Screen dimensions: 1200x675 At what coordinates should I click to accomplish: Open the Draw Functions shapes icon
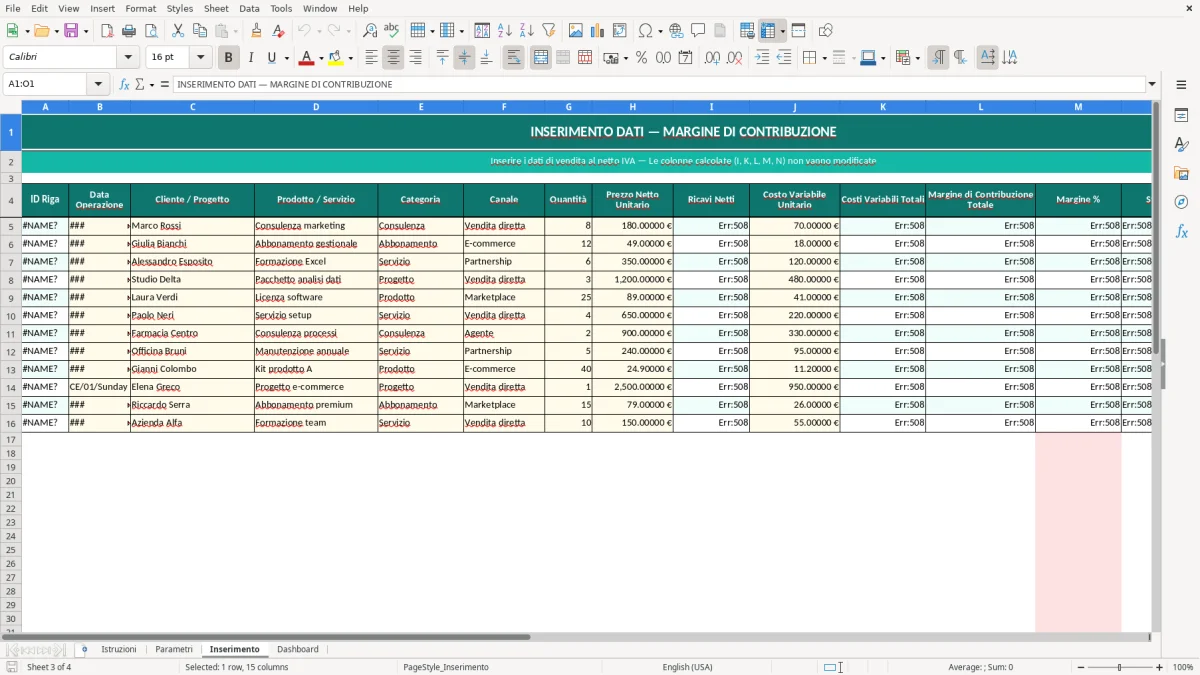pyautogui.click(x=826, y=30)
